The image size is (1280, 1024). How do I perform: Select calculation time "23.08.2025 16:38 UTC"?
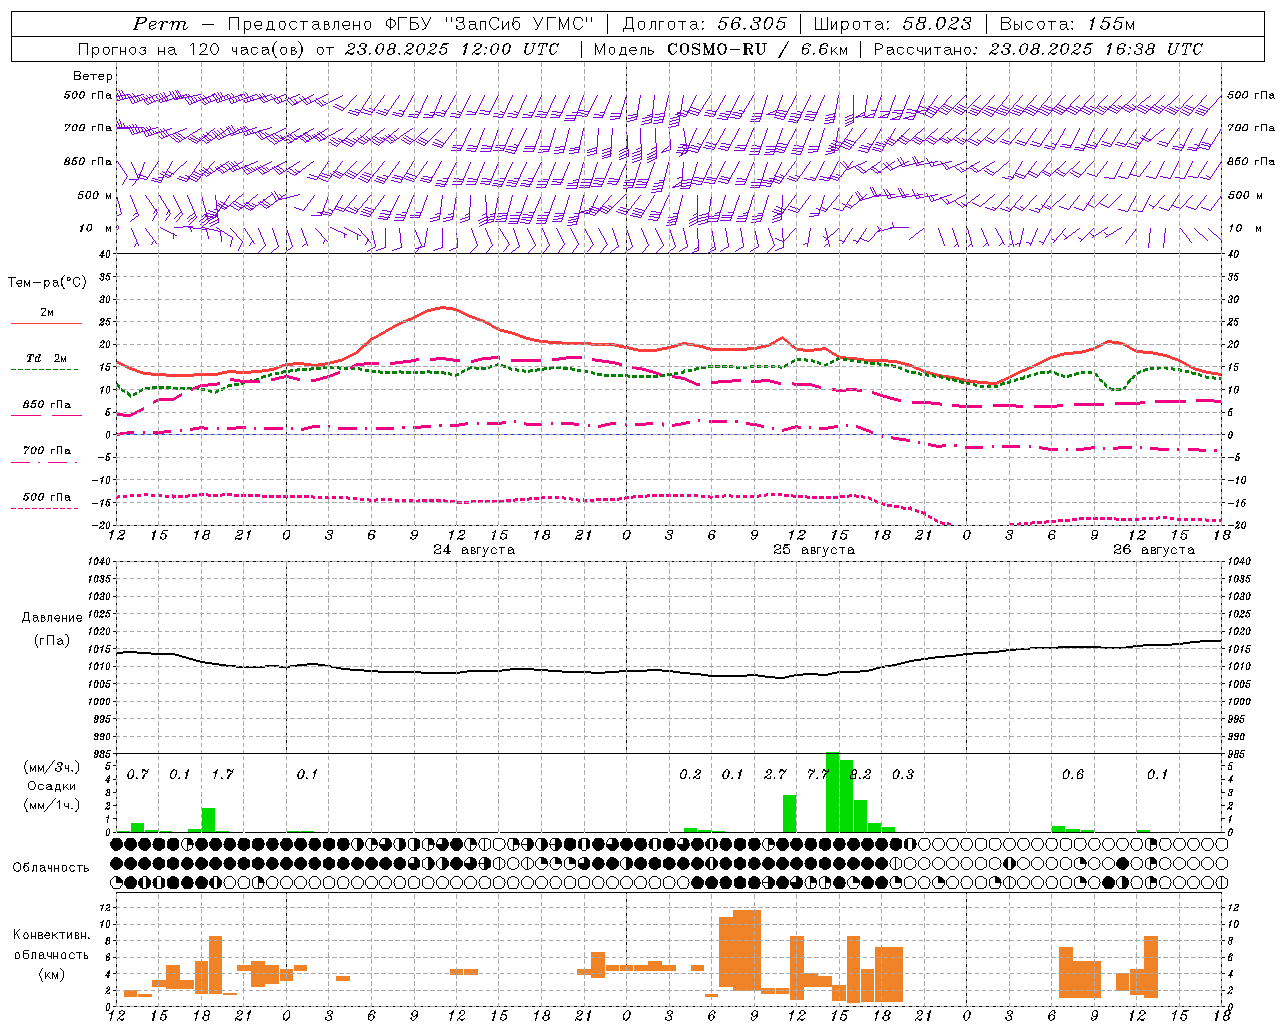pos(1096,49)
